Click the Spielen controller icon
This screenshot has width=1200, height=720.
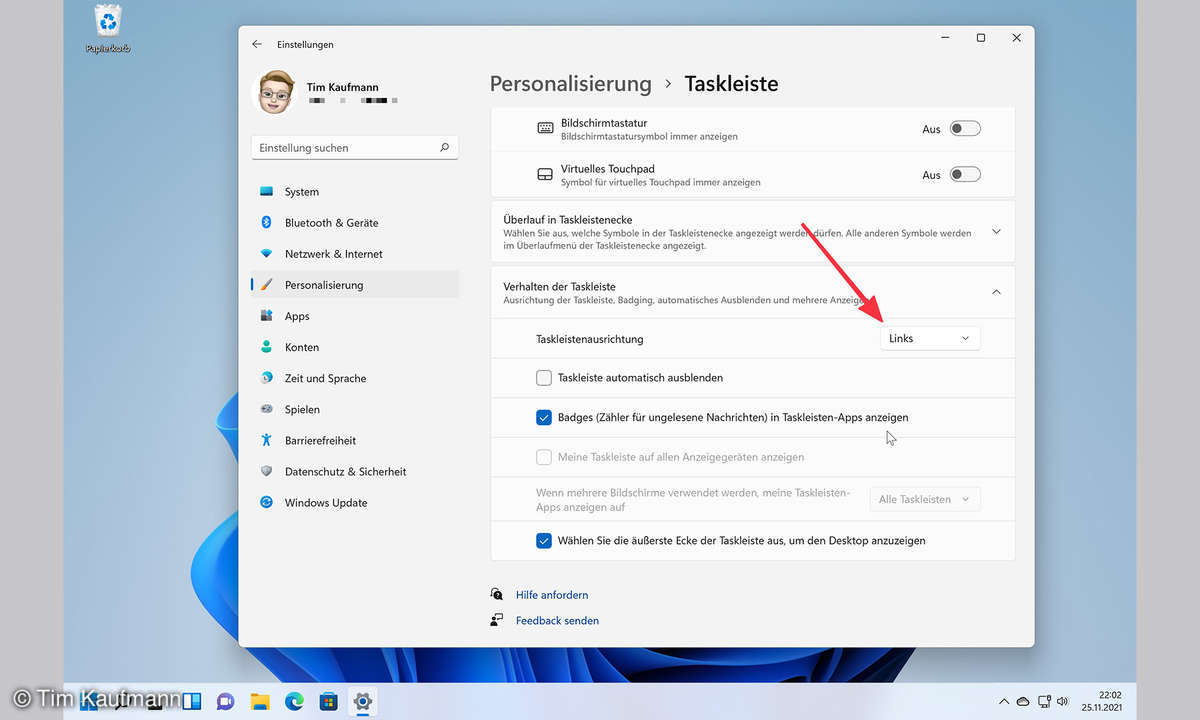[x=266, y=408]
